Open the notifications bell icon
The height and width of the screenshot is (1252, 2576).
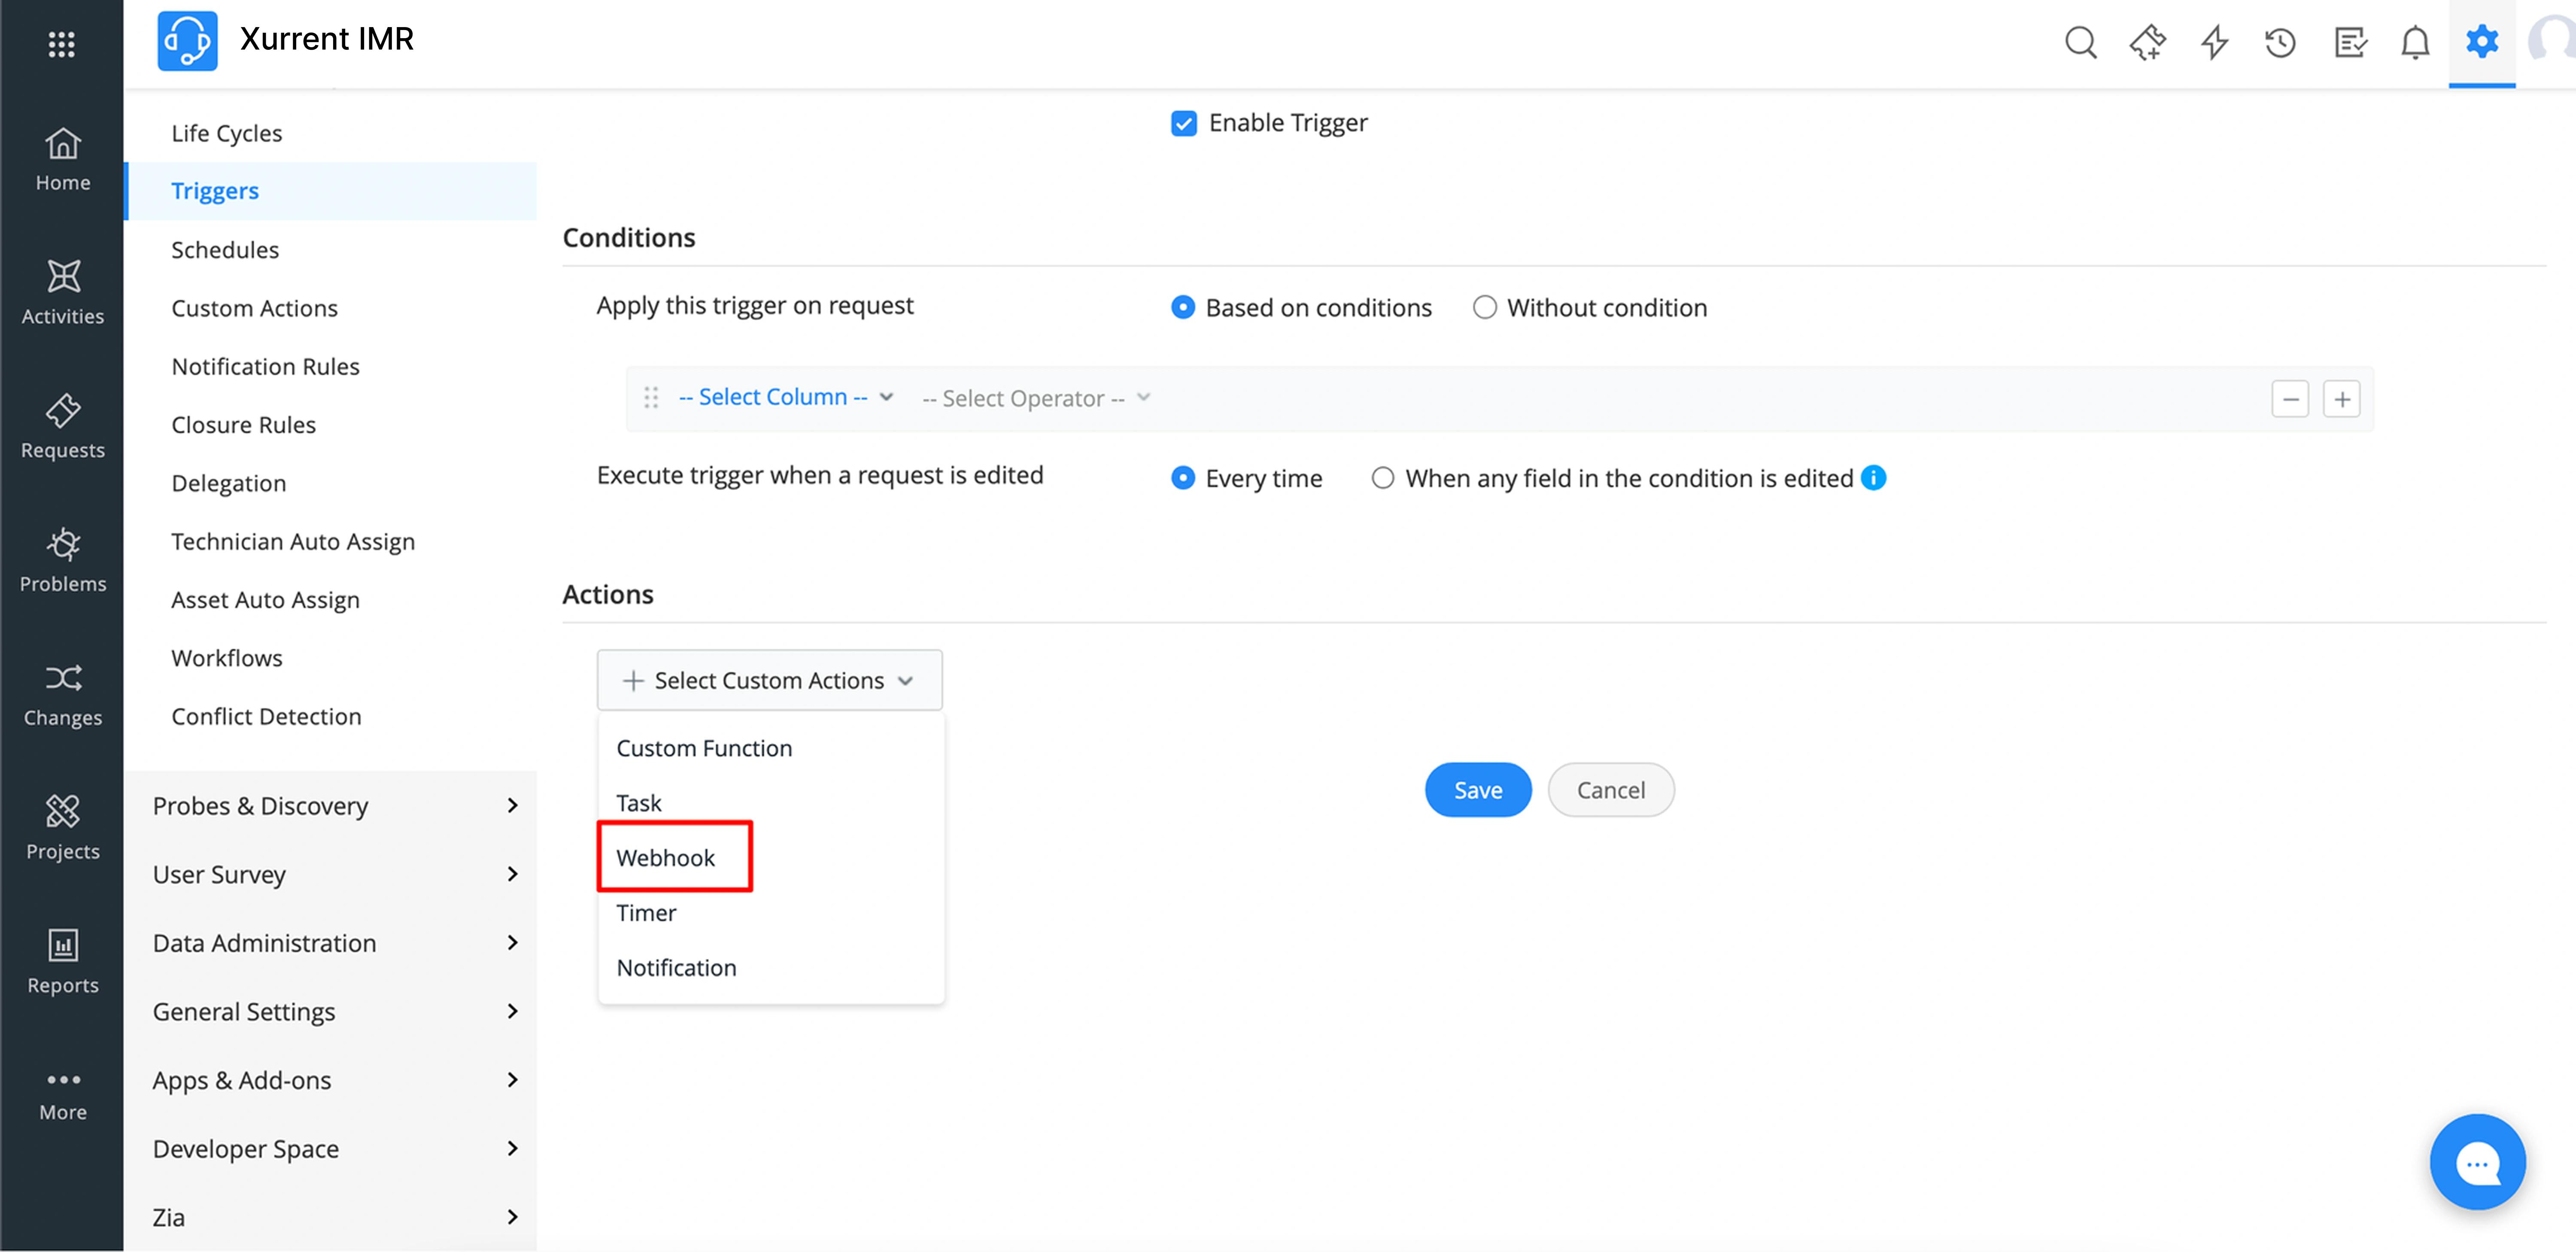[2415, 42]
